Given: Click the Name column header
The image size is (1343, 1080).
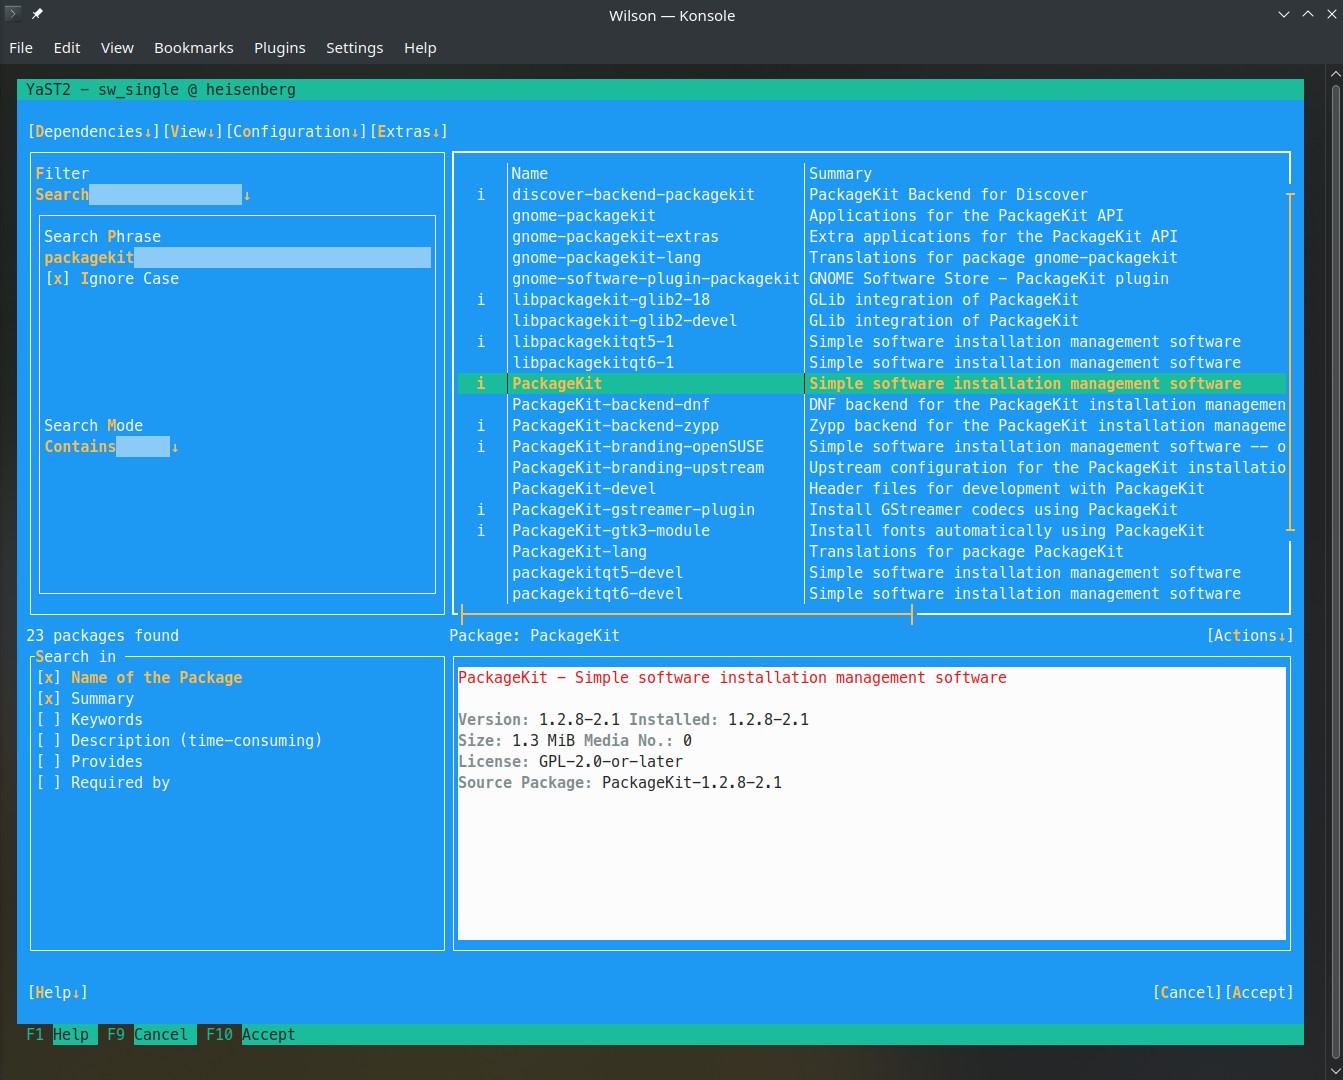Looking at the screenshot, I should coord(530,174).
